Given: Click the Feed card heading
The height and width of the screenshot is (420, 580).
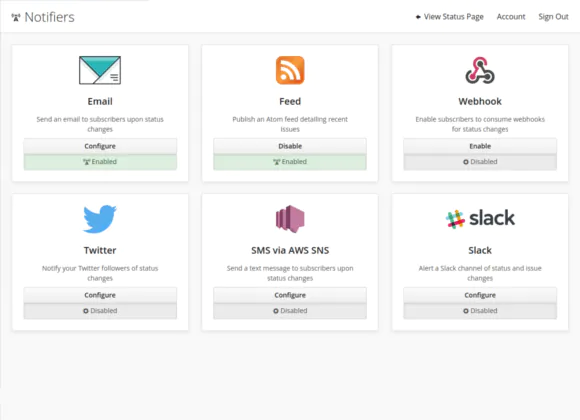Looking at the screenshot, I should coord(290,101).
